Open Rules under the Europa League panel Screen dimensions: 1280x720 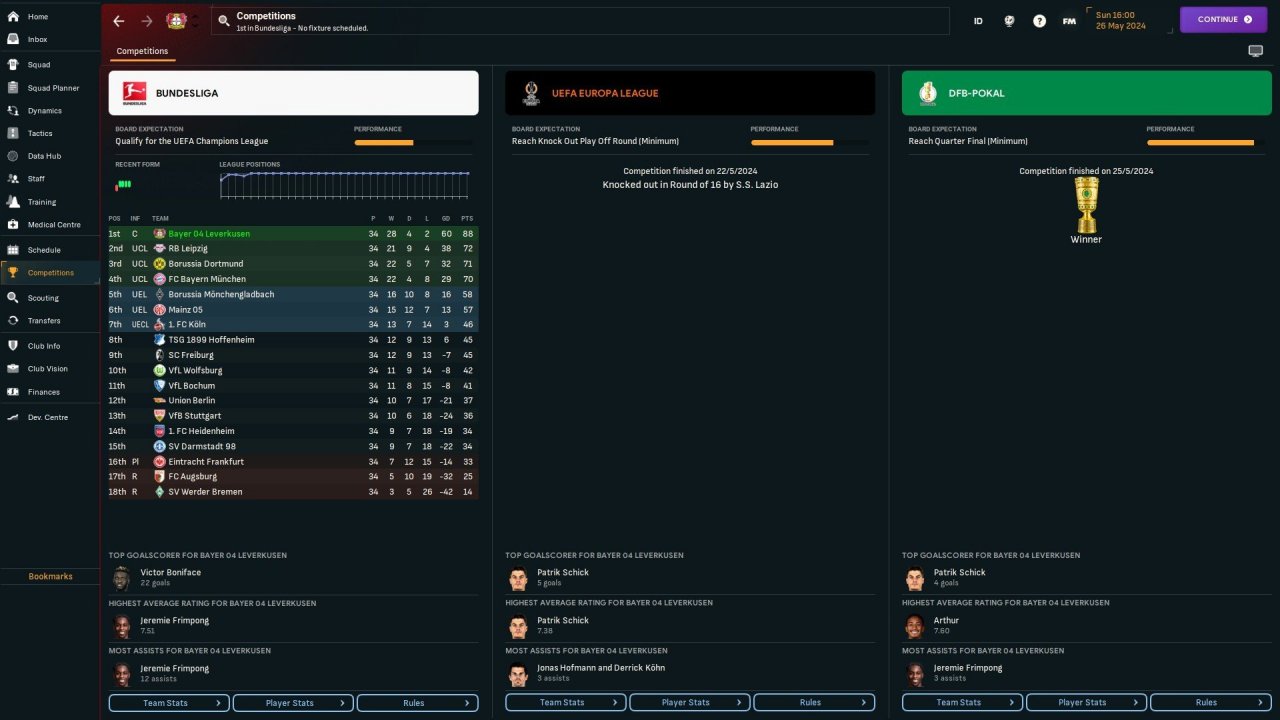click(x=814, y=703)
